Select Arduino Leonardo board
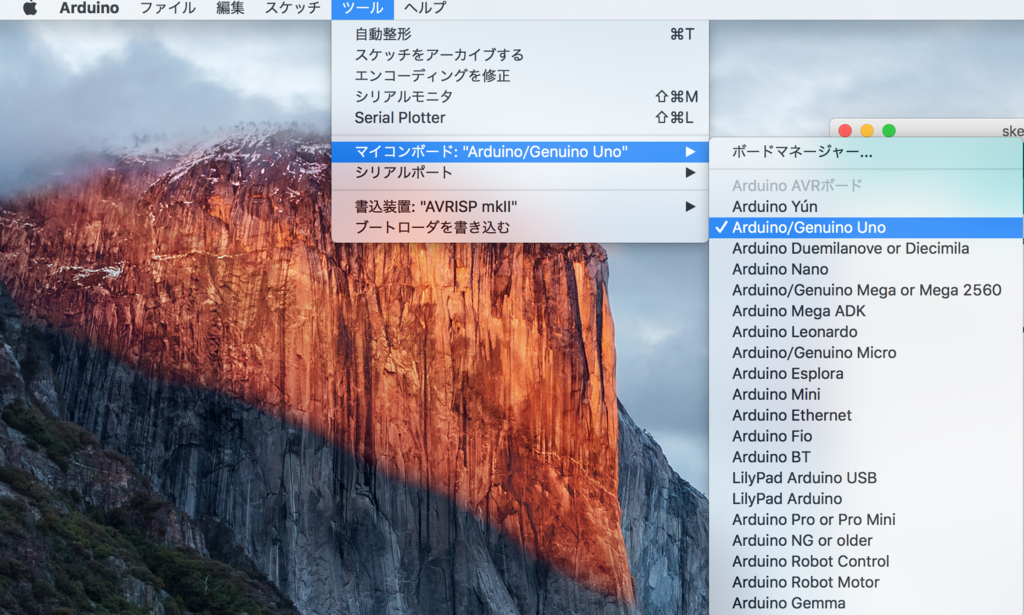Image resolution: width=1024 pixels, height=615 pixels. pos(866,332)
